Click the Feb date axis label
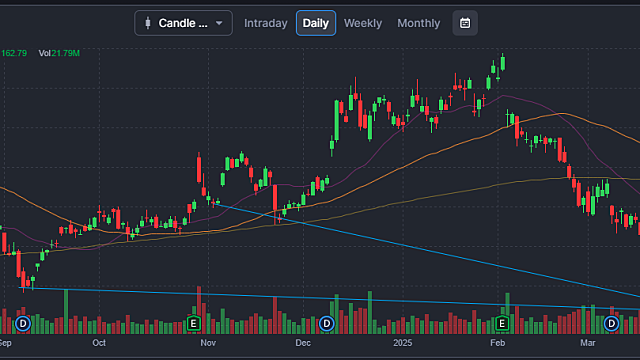Screen dimensions: 640x360 point(498,343)
